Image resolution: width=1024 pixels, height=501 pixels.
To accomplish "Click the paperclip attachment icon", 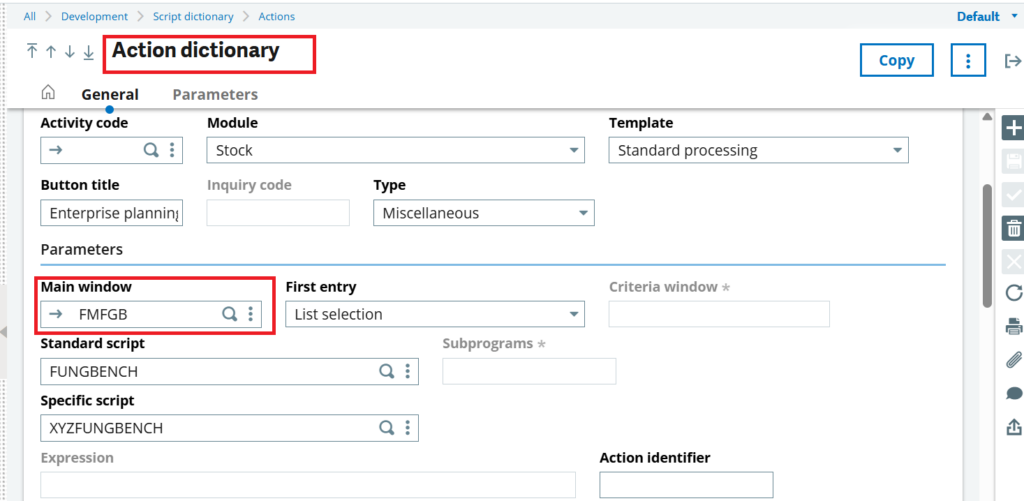I will (x=1013, y=360).
